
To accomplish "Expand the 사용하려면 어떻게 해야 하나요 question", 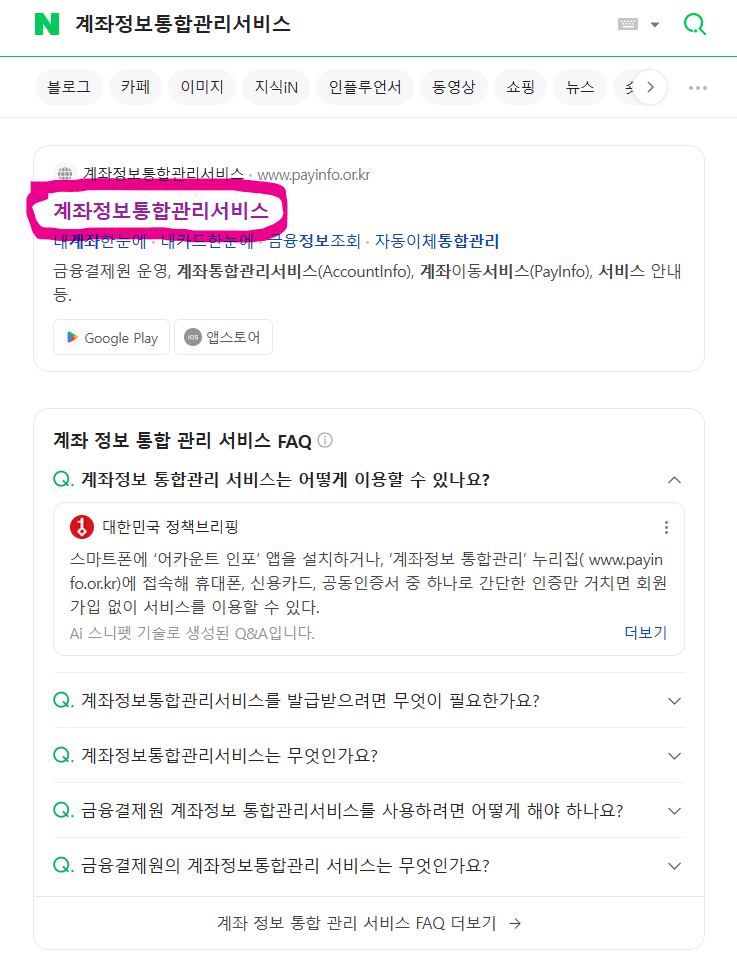I will tap(369, 810).
